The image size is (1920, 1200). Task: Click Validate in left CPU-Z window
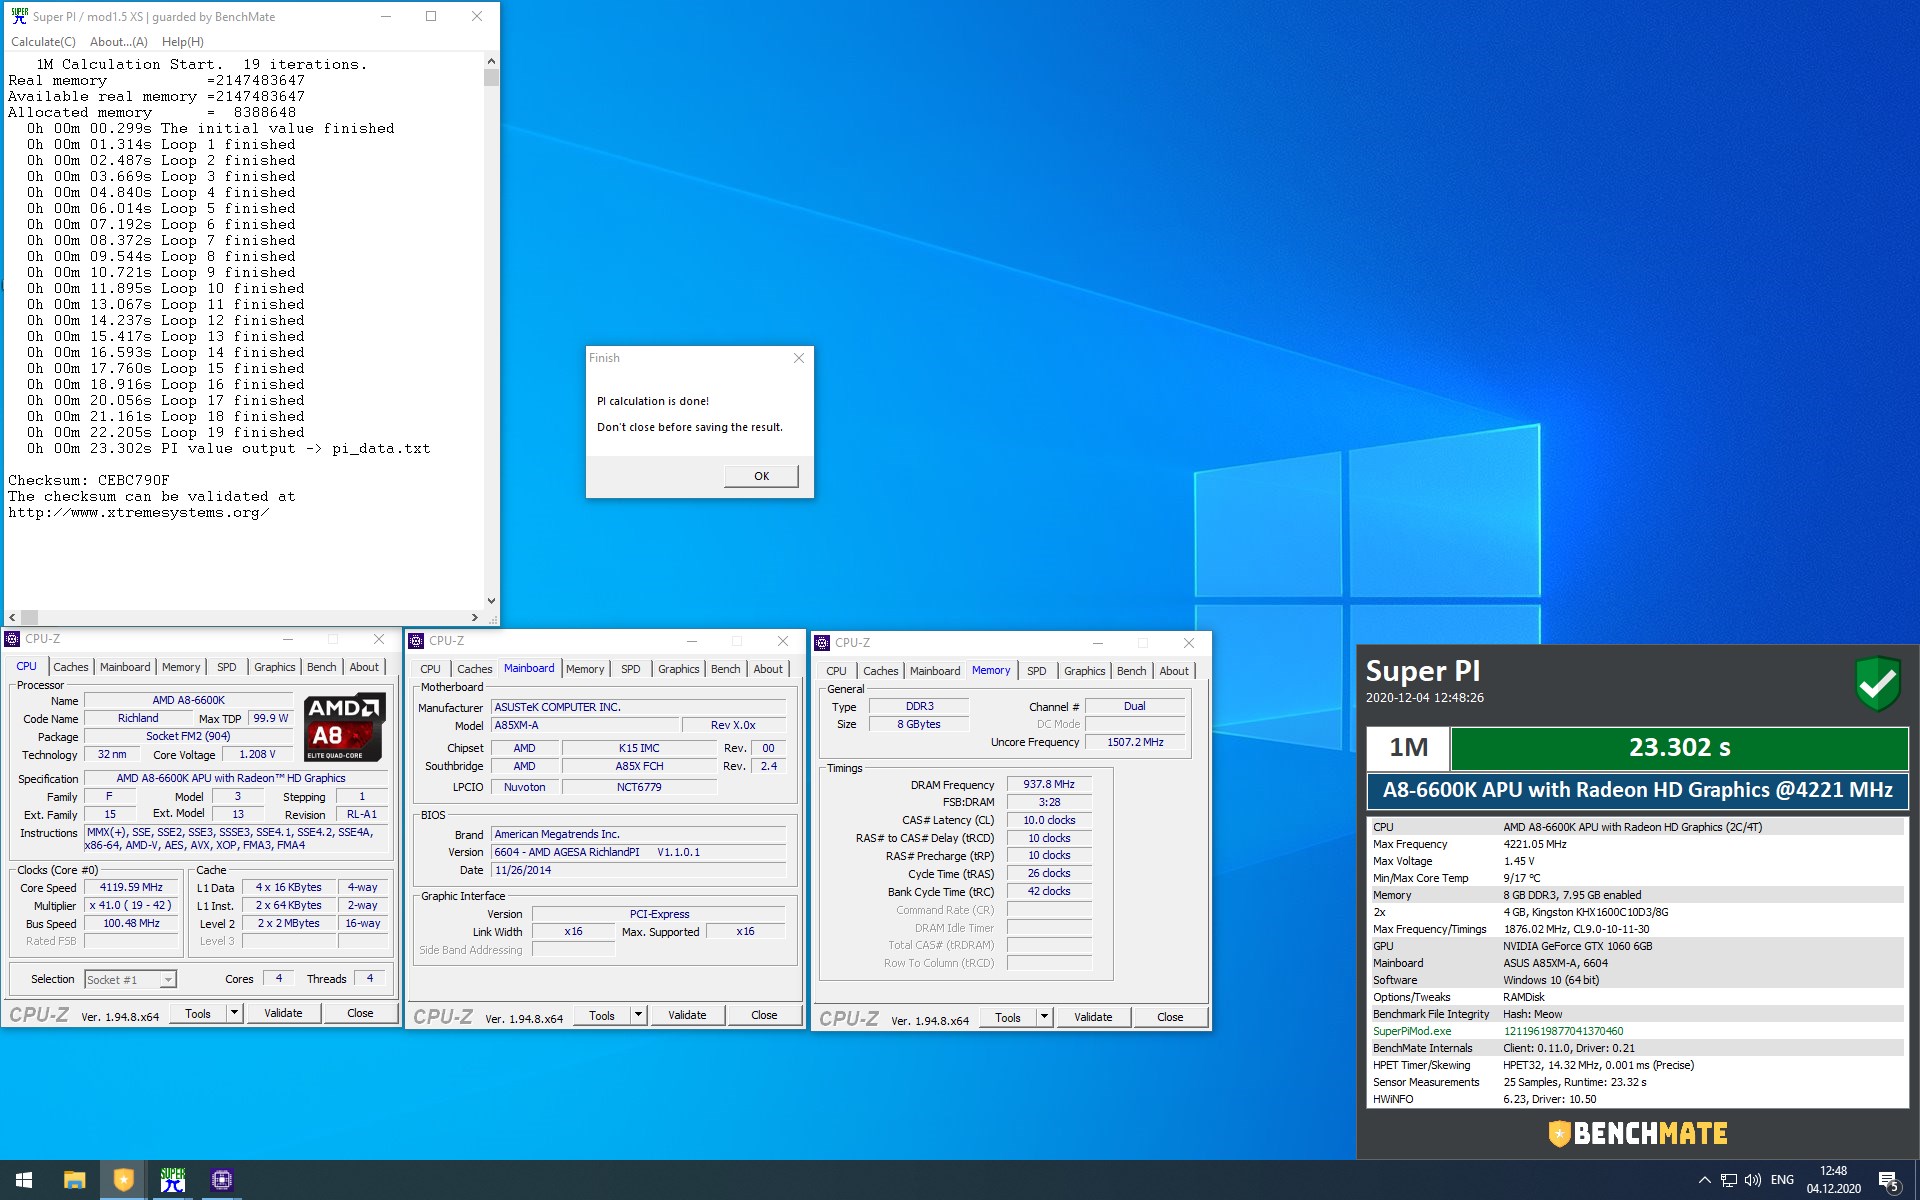point(283,1013)
